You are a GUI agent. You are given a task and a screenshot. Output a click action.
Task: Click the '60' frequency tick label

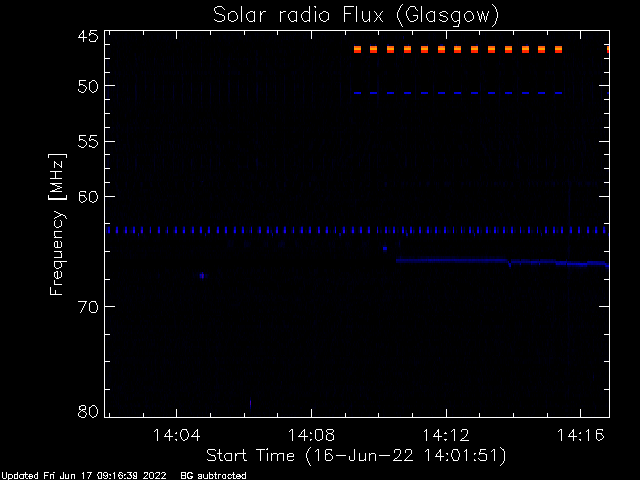(x=88, y=197)
